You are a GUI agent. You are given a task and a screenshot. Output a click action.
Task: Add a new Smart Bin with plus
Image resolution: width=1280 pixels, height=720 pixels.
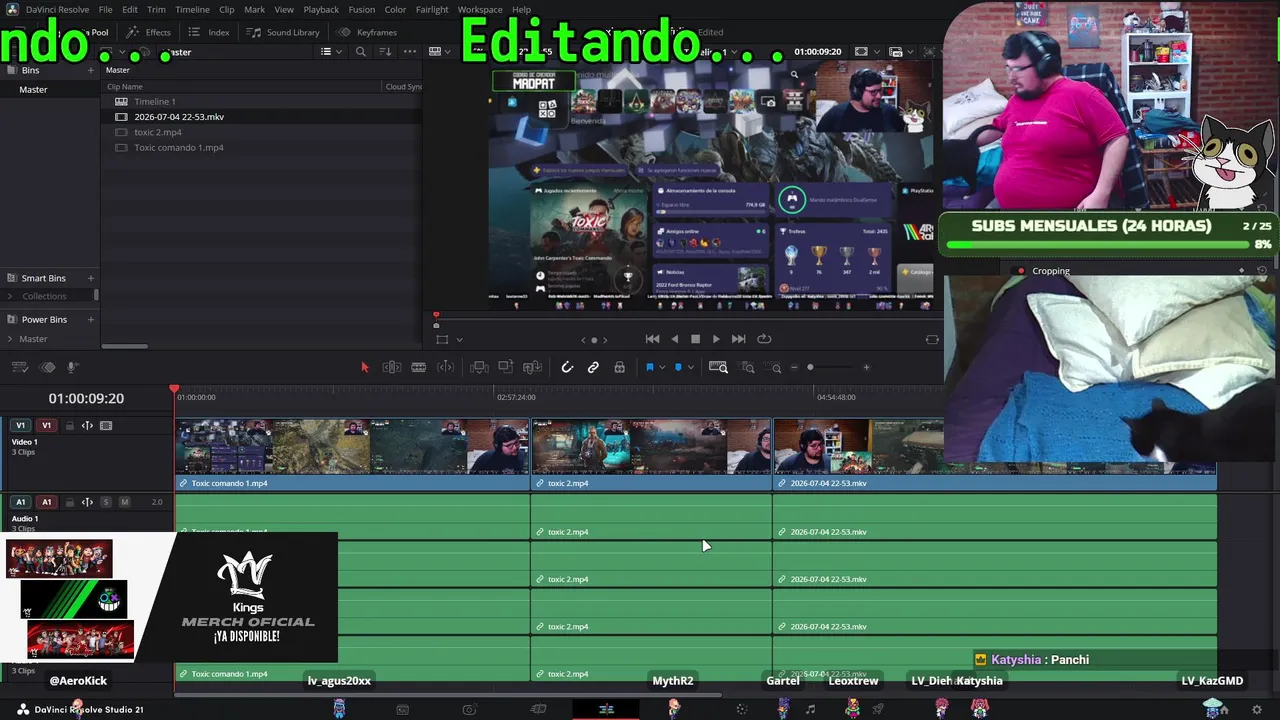pyautogui.click(x=90, y=278)
